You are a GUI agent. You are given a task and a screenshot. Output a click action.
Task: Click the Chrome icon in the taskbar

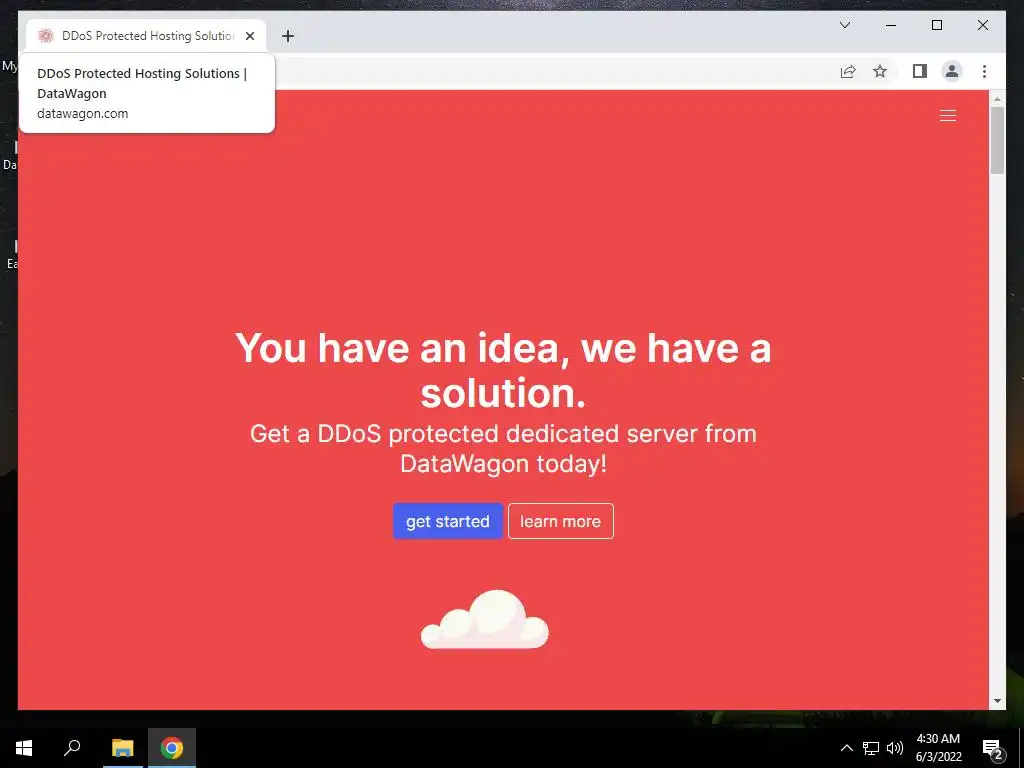(172, 748)
